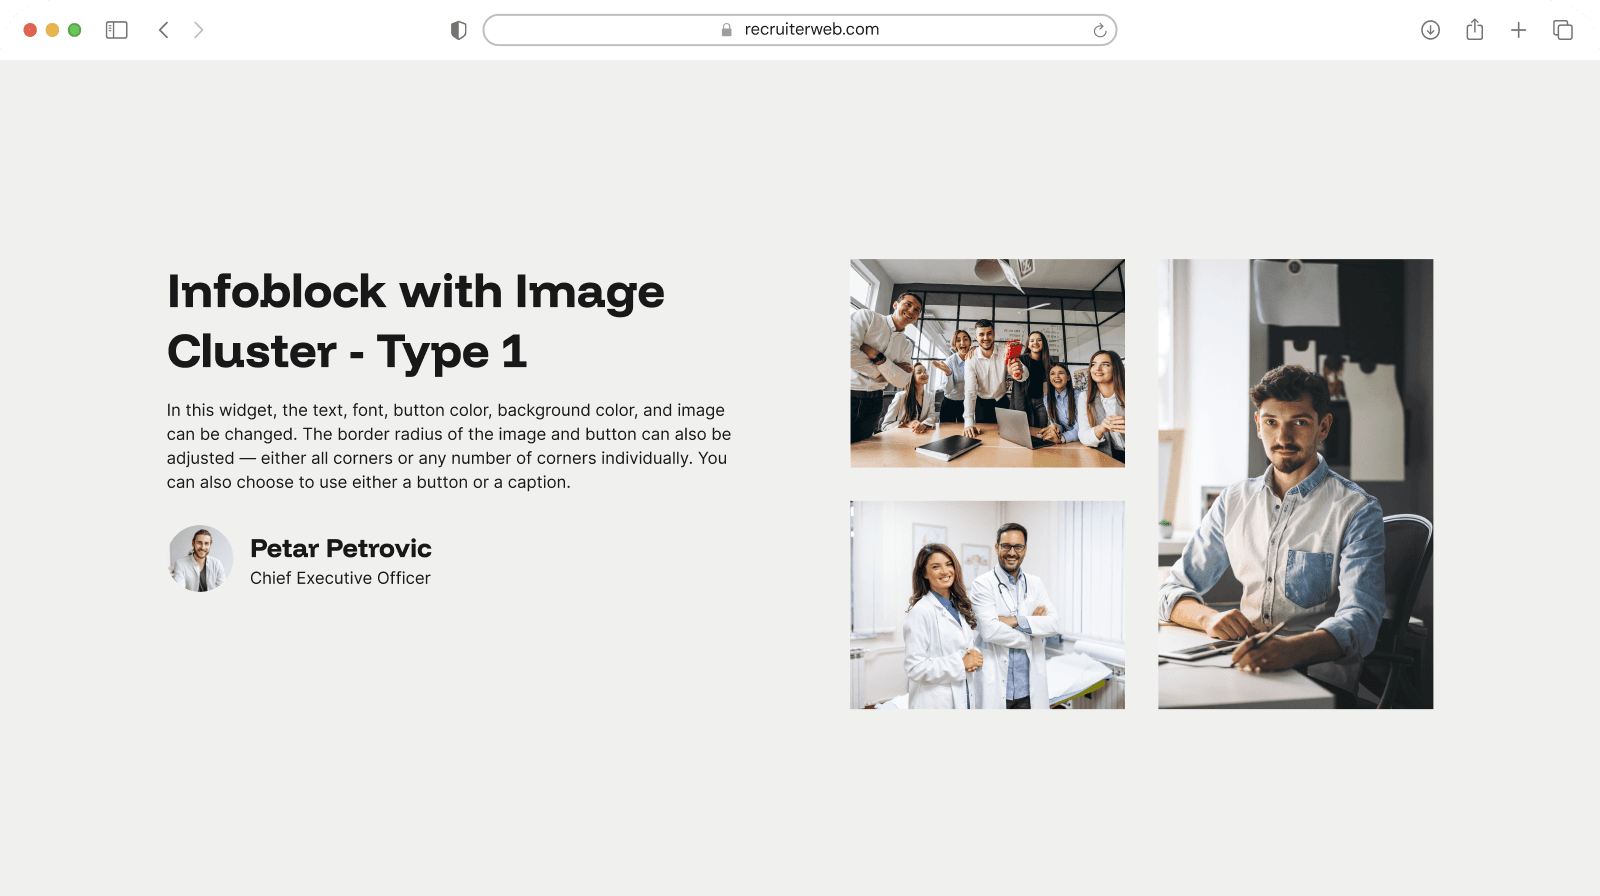Open the share sheet icon

point(1474,30)
